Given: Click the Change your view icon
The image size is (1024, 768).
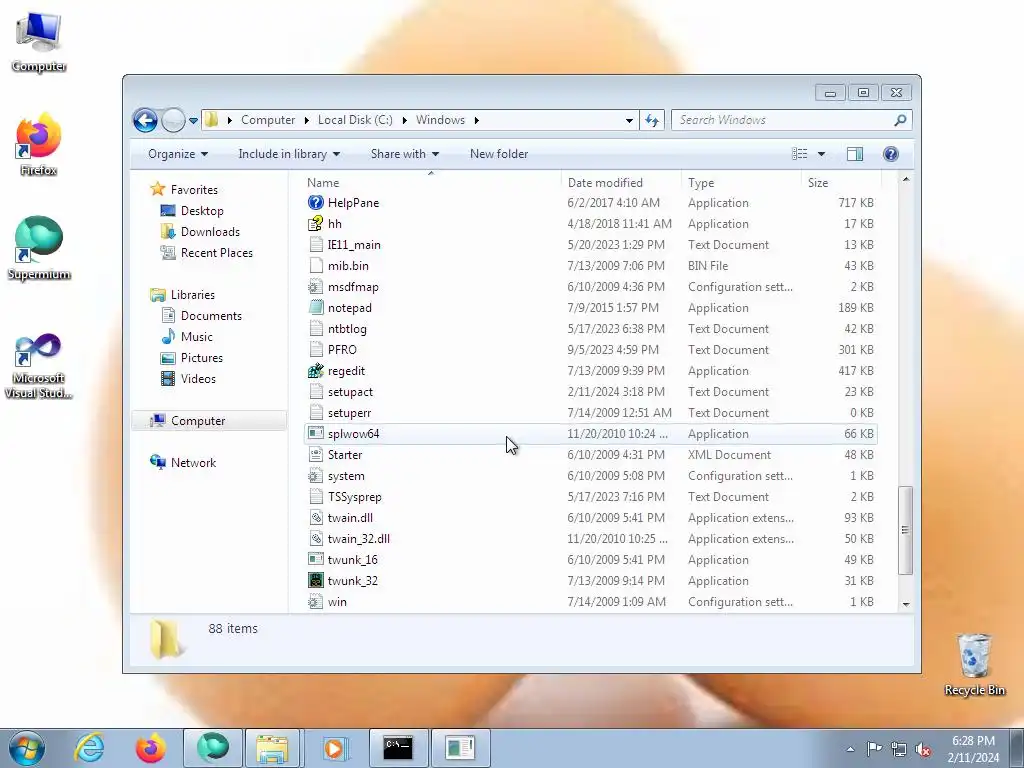Looking at the screenshot, I should coord(799,154).
